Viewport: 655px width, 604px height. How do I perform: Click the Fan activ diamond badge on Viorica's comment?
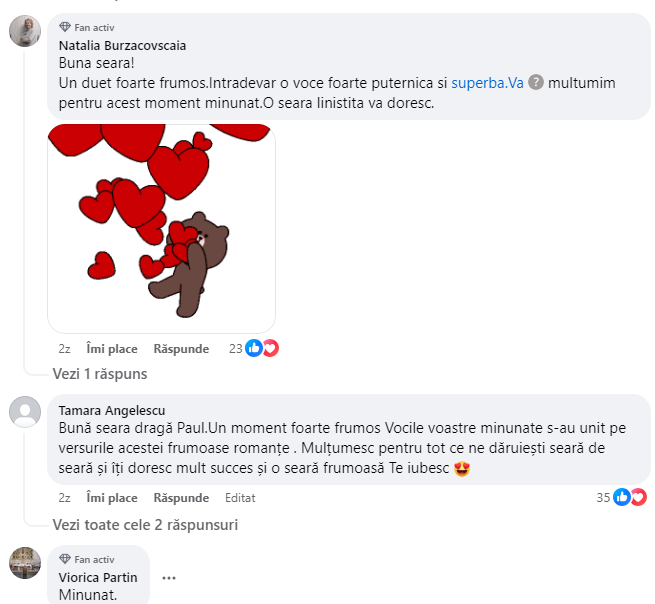tap(65, 559)
